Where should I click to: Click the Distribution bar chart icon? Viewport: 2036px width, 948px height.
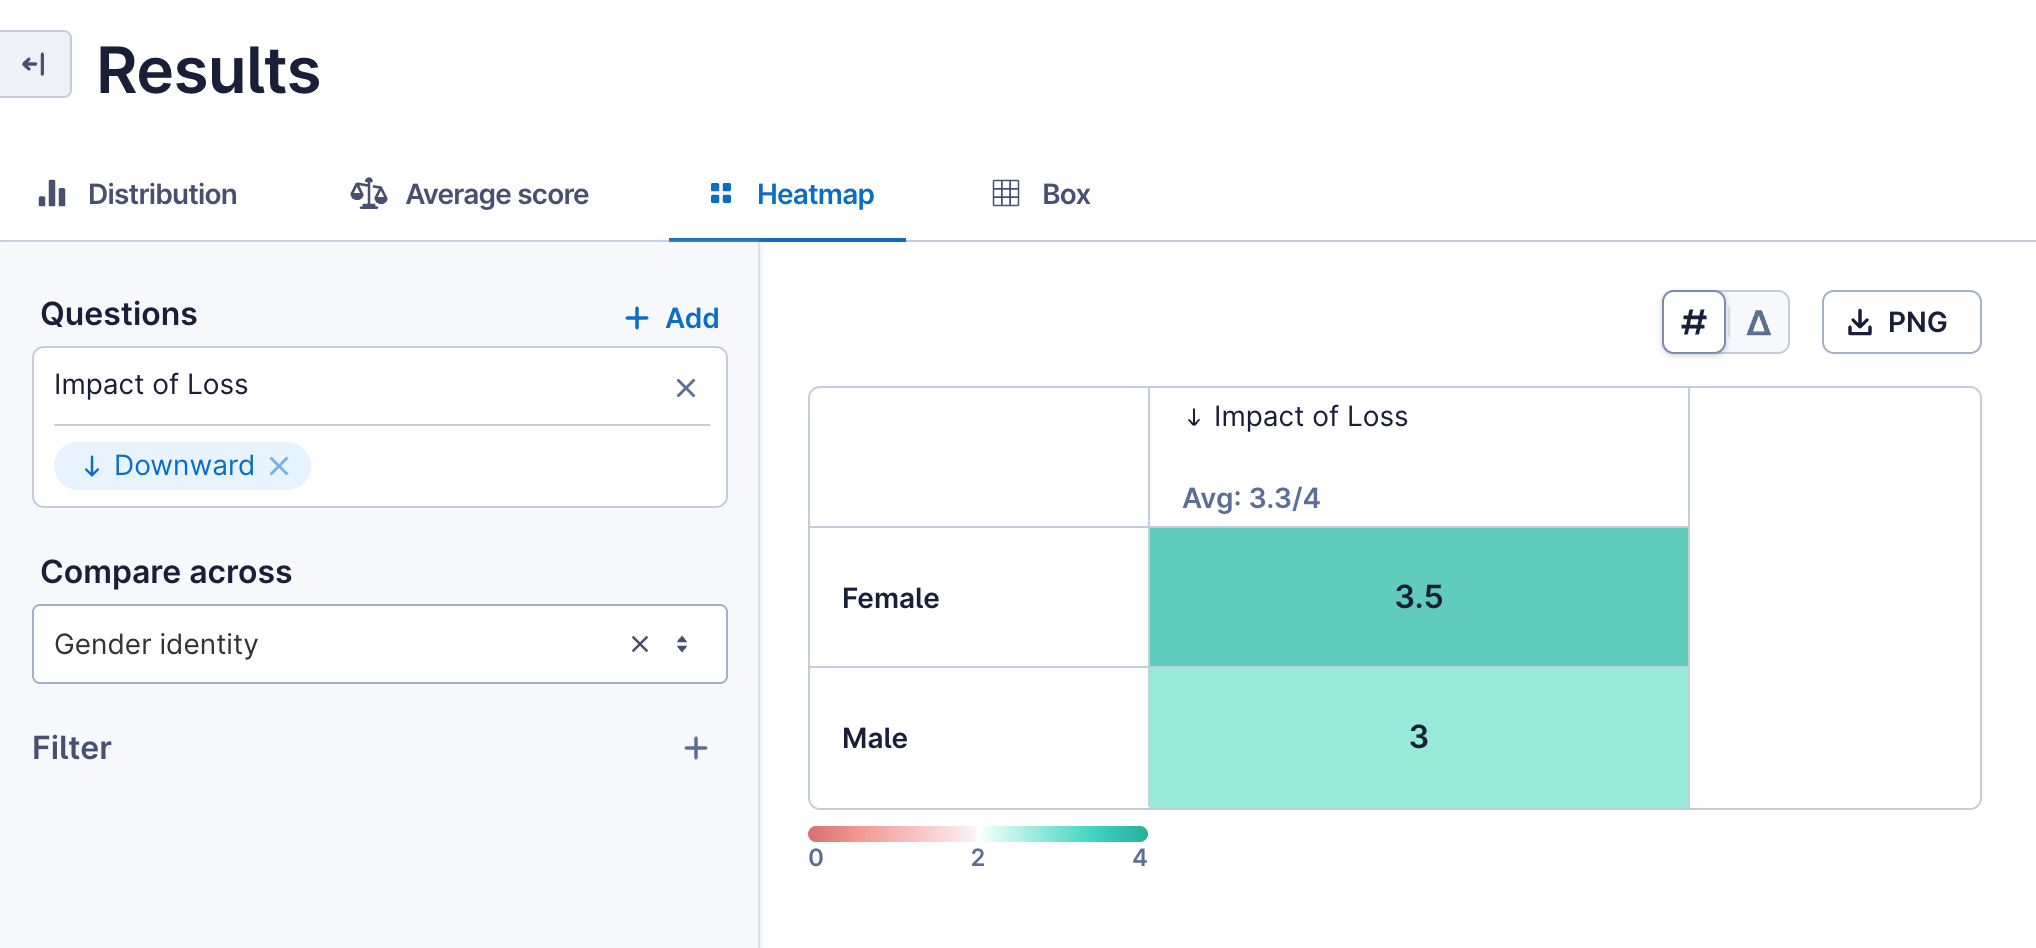(x=52, y=193)
